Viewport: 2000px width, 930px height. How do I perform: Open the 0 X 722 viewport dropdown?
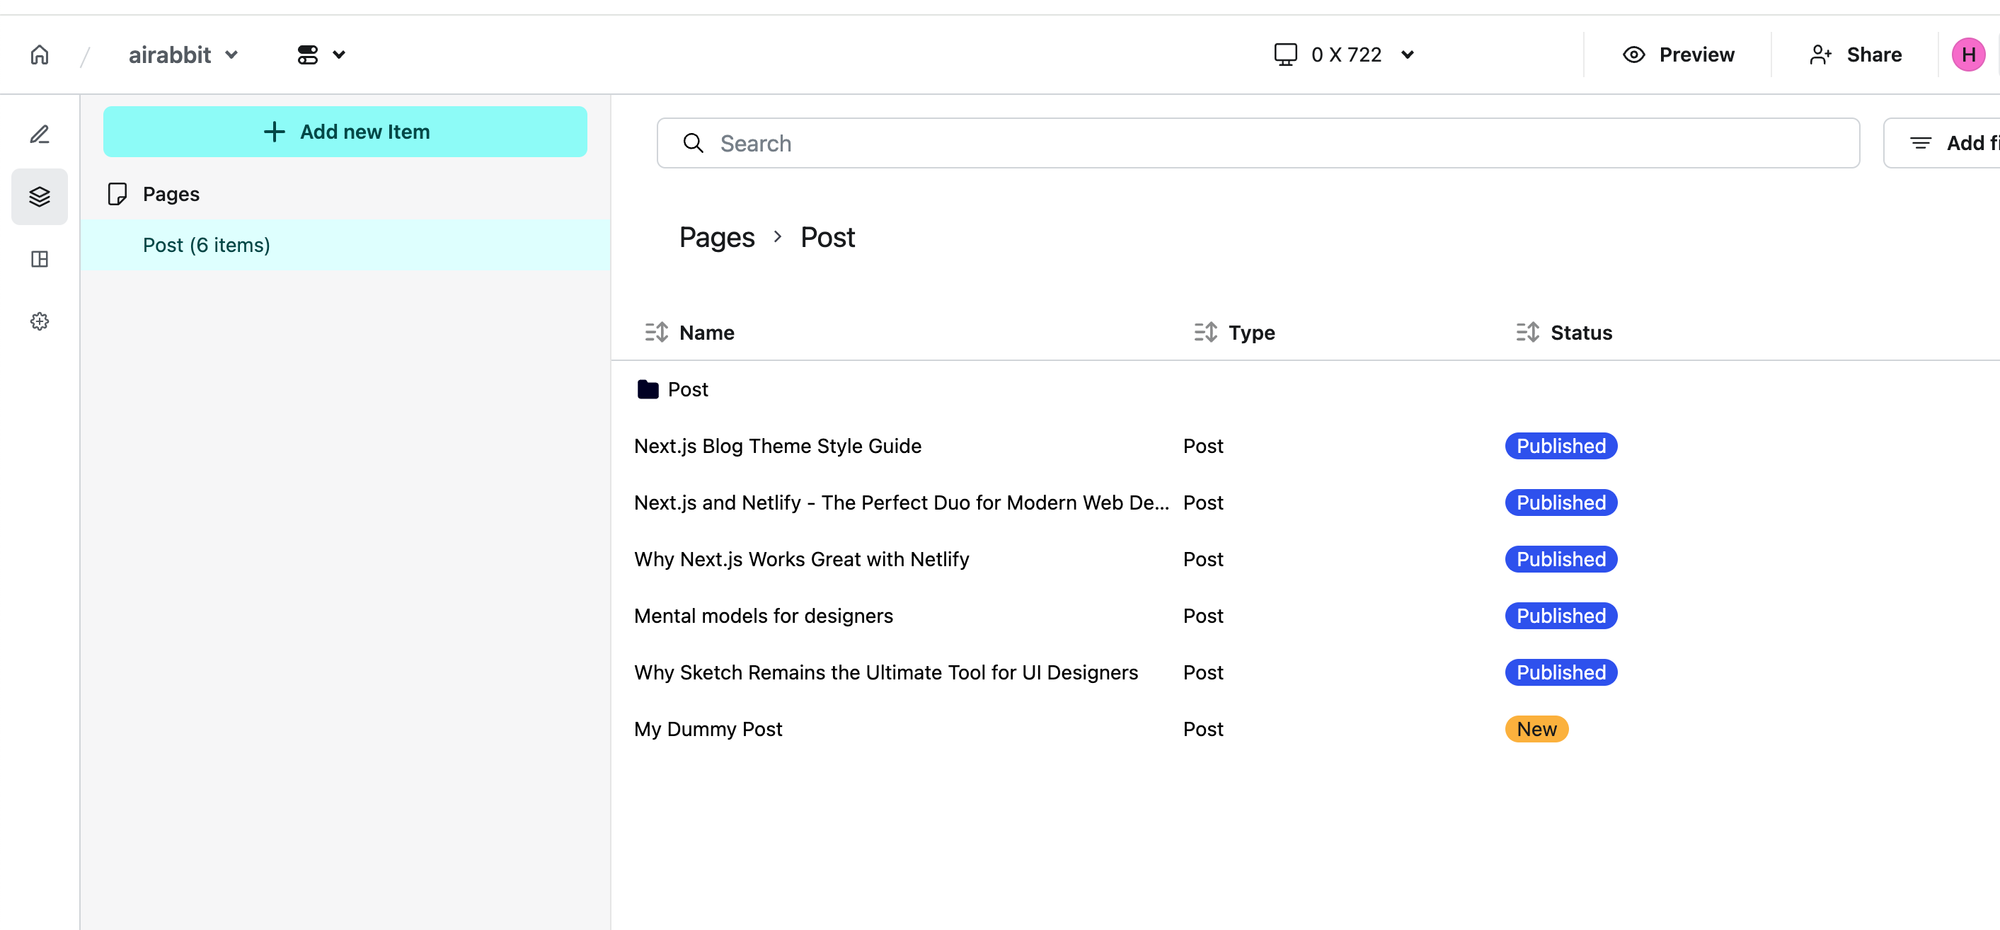pyautogui.click(x=1345, y=55)
